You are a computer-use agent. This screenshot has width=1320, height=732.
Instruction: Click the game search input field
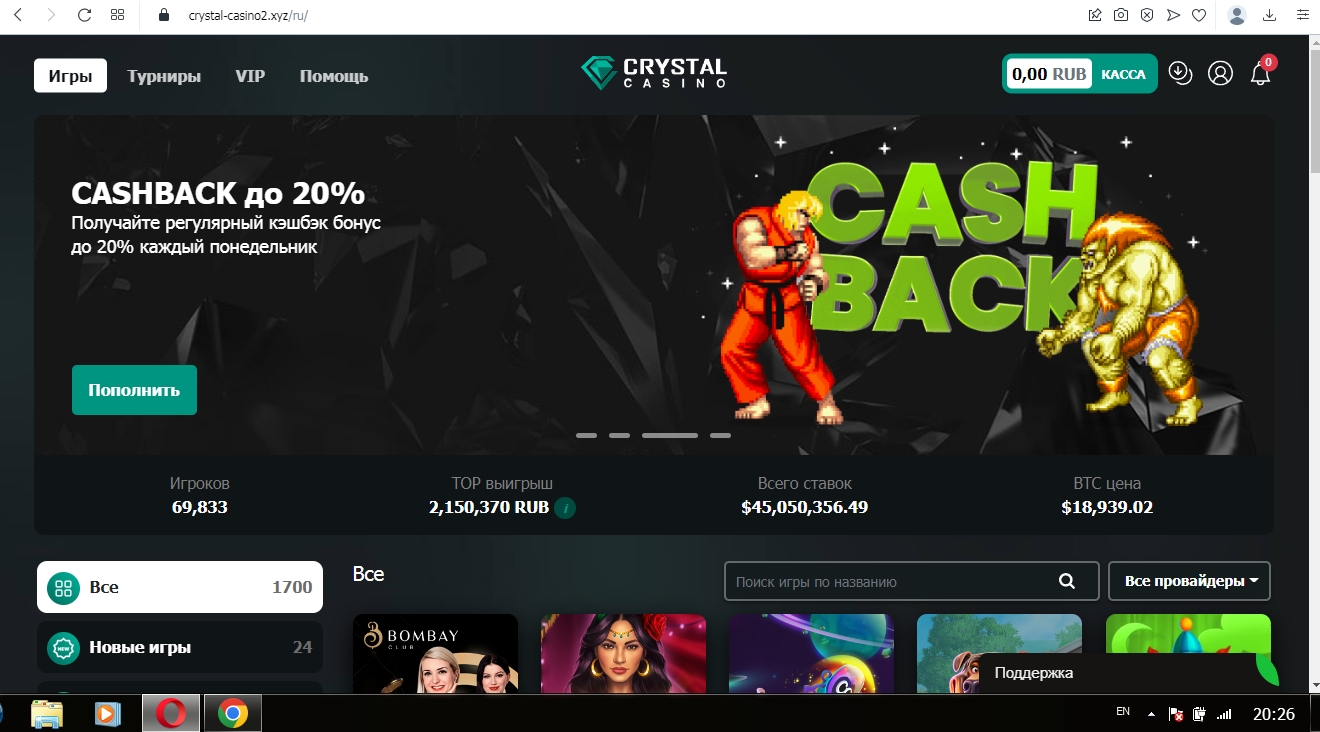click(892, 581)
